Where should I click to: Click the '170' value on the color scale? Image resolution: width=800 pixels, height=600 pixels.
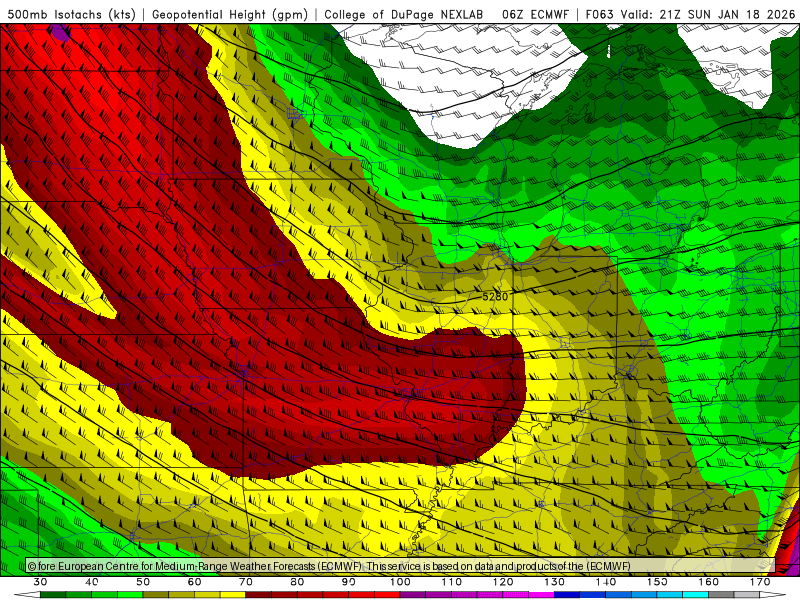pos(760,582)
